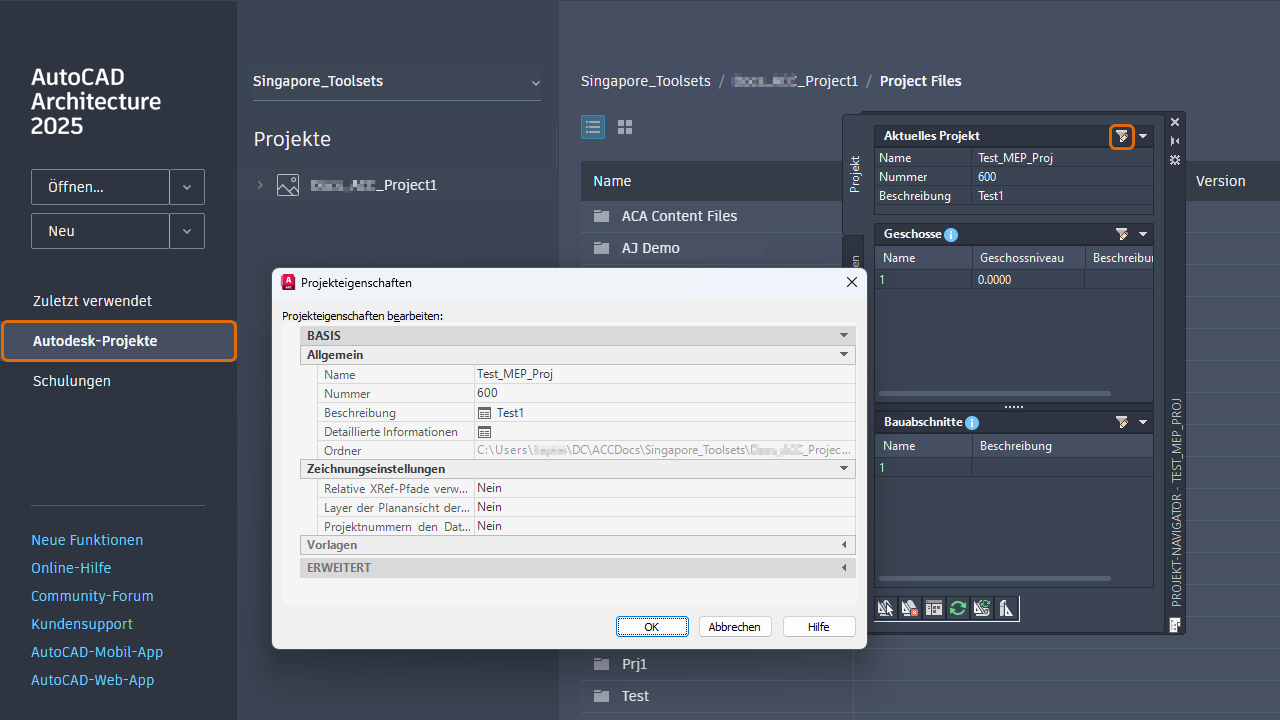Expand the _Project1 tree node under Projekte
Image resolution: width=1280 pixels, height=720 pixels.
260,185
